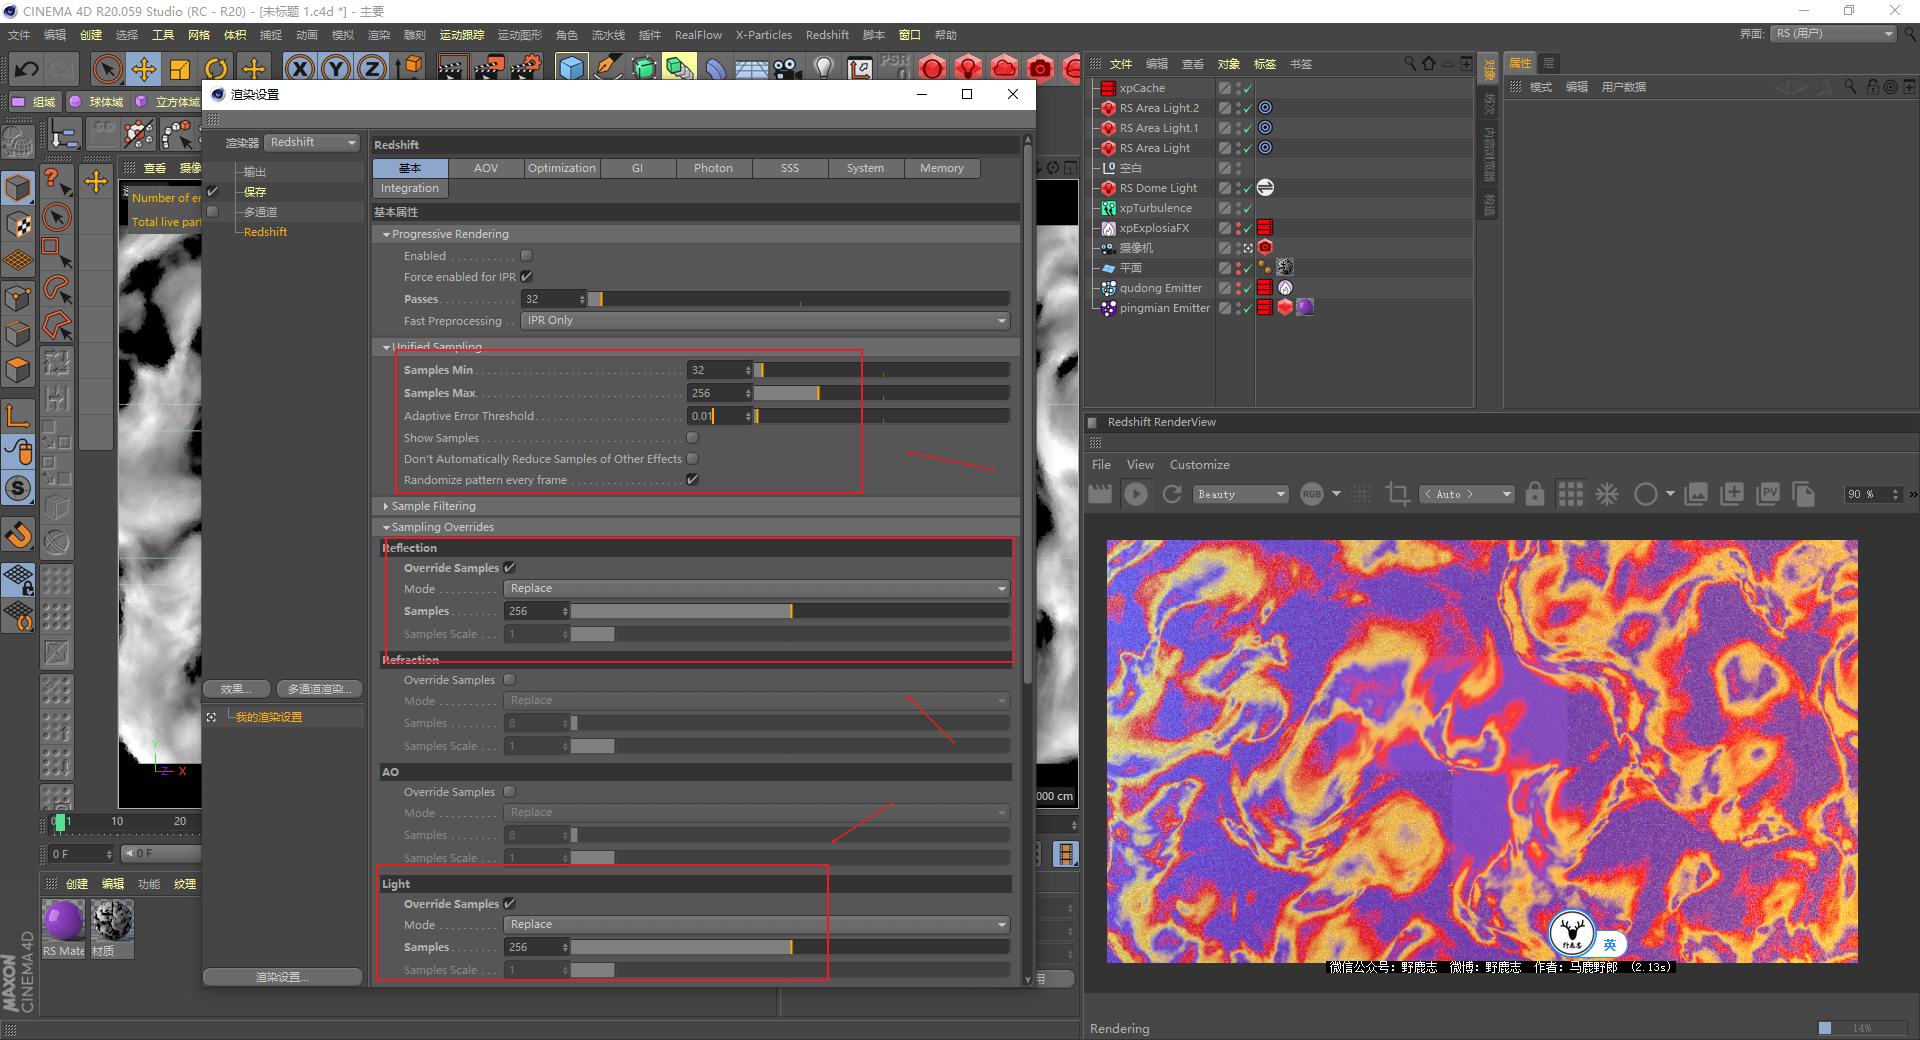Open the File menu of Redshift RenderView
The image size is (1920, 1040).
[x=1101, y=464]
